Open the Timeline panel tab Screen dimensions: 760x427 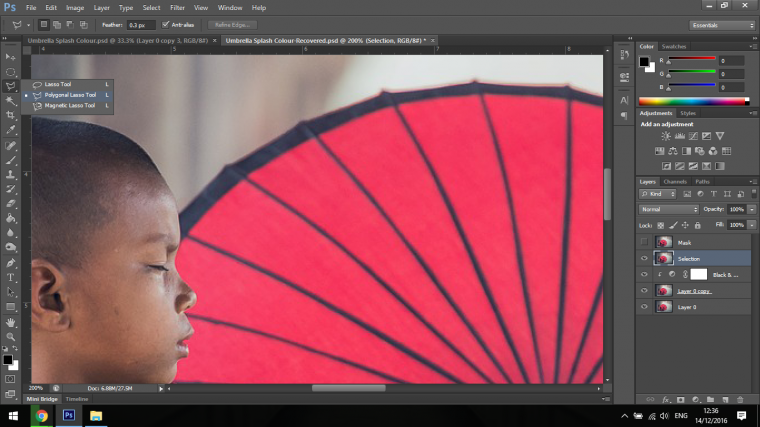click(77, 399)
